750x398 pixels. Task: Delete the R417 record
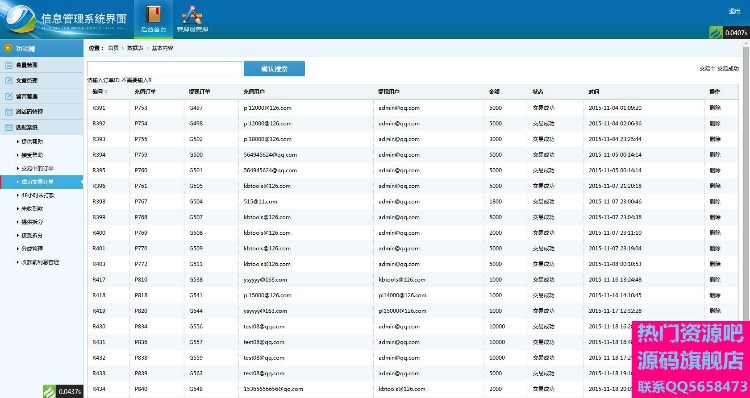click(x=715, y=279)
